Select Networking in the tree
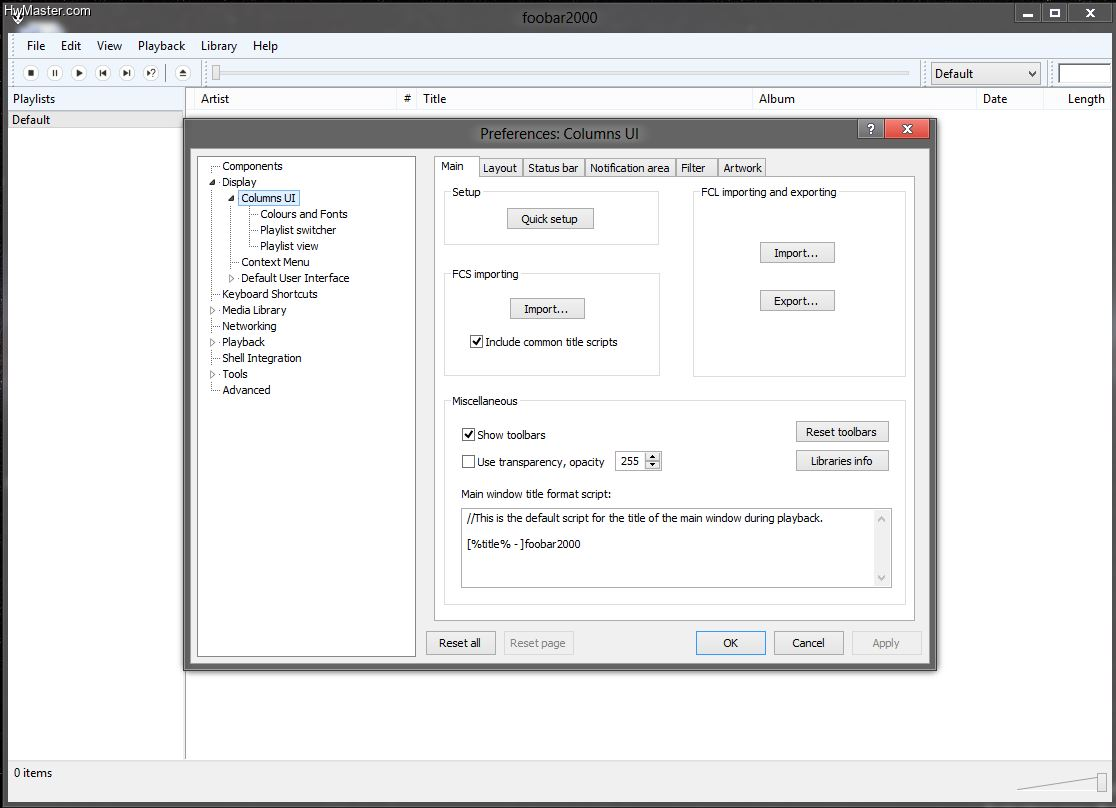The height and width of the screenshot is (808, 1116). [249, 326]
